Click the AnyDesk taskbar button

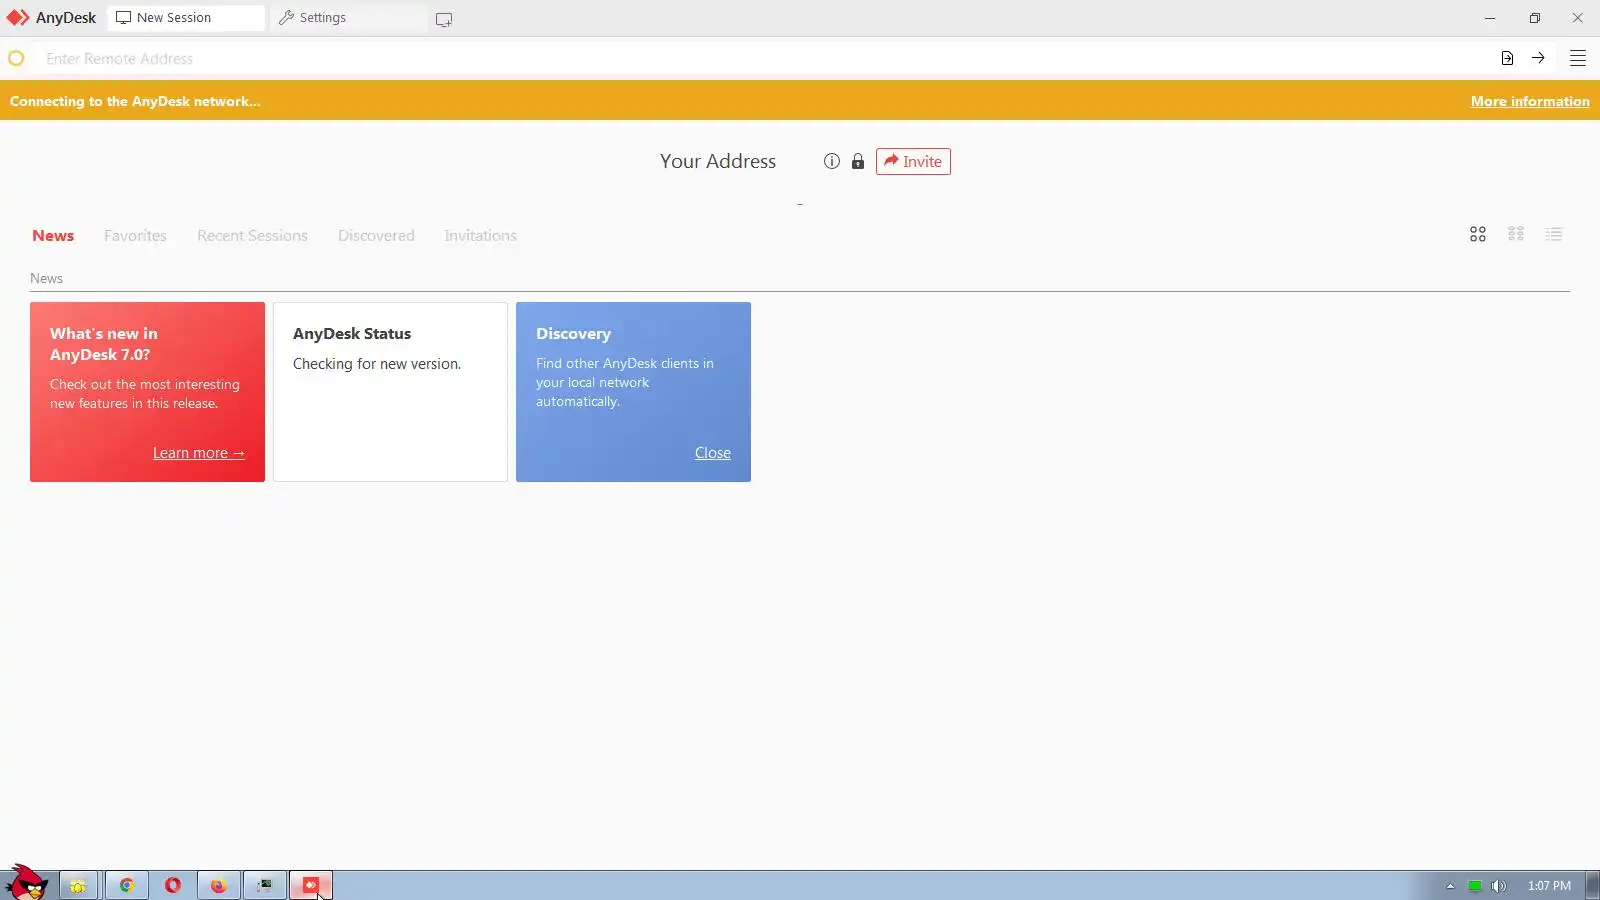point(310,885)
